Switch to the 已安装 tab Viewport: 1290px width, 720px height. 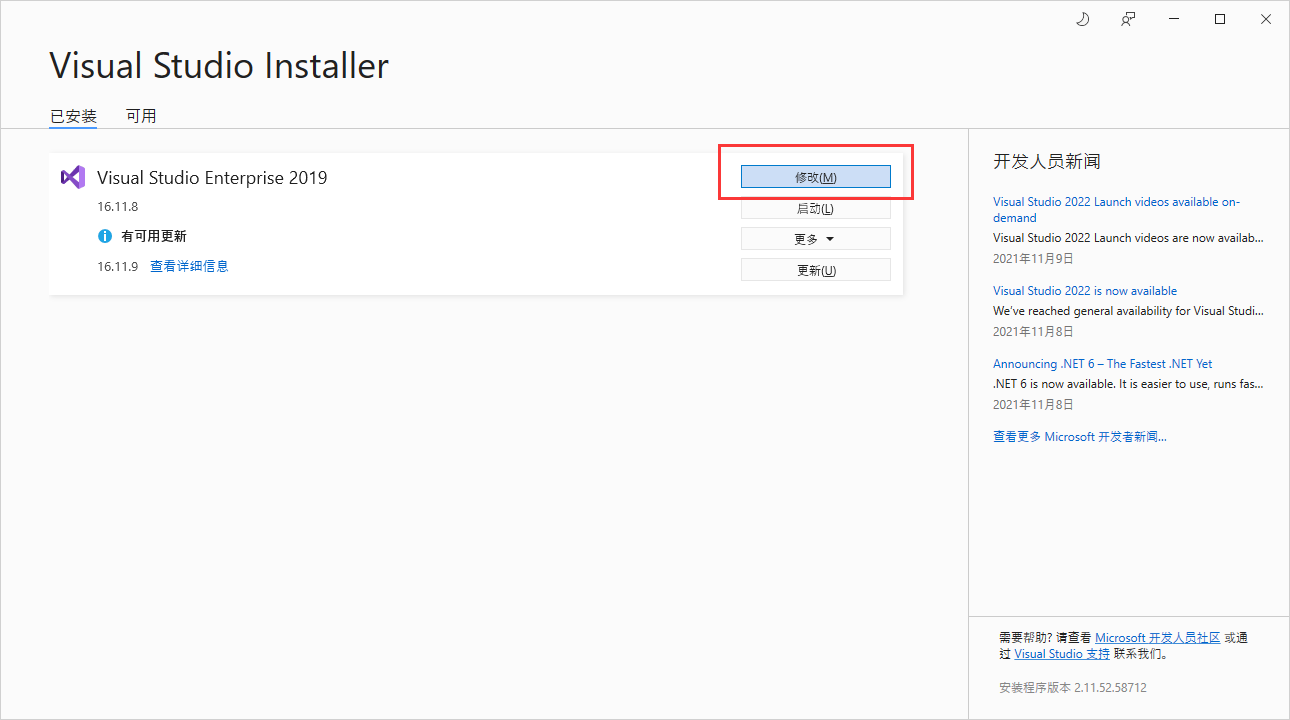click(x=73, y=116)
